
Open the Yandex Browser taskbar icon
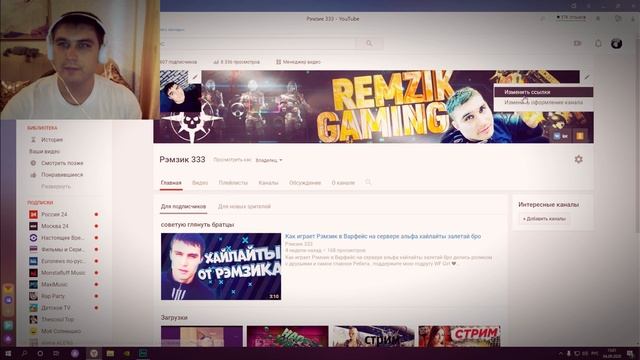coord(93,353)
